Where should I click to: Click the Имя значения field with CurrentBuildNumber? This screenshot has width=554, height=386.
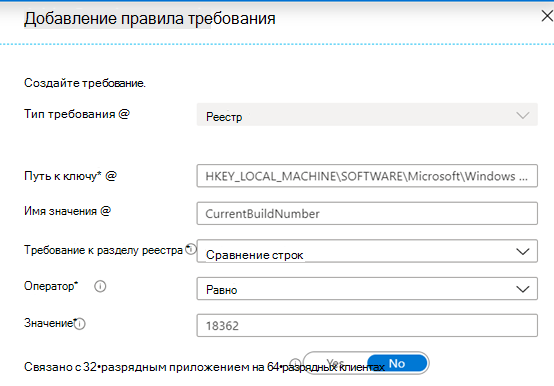367,213
